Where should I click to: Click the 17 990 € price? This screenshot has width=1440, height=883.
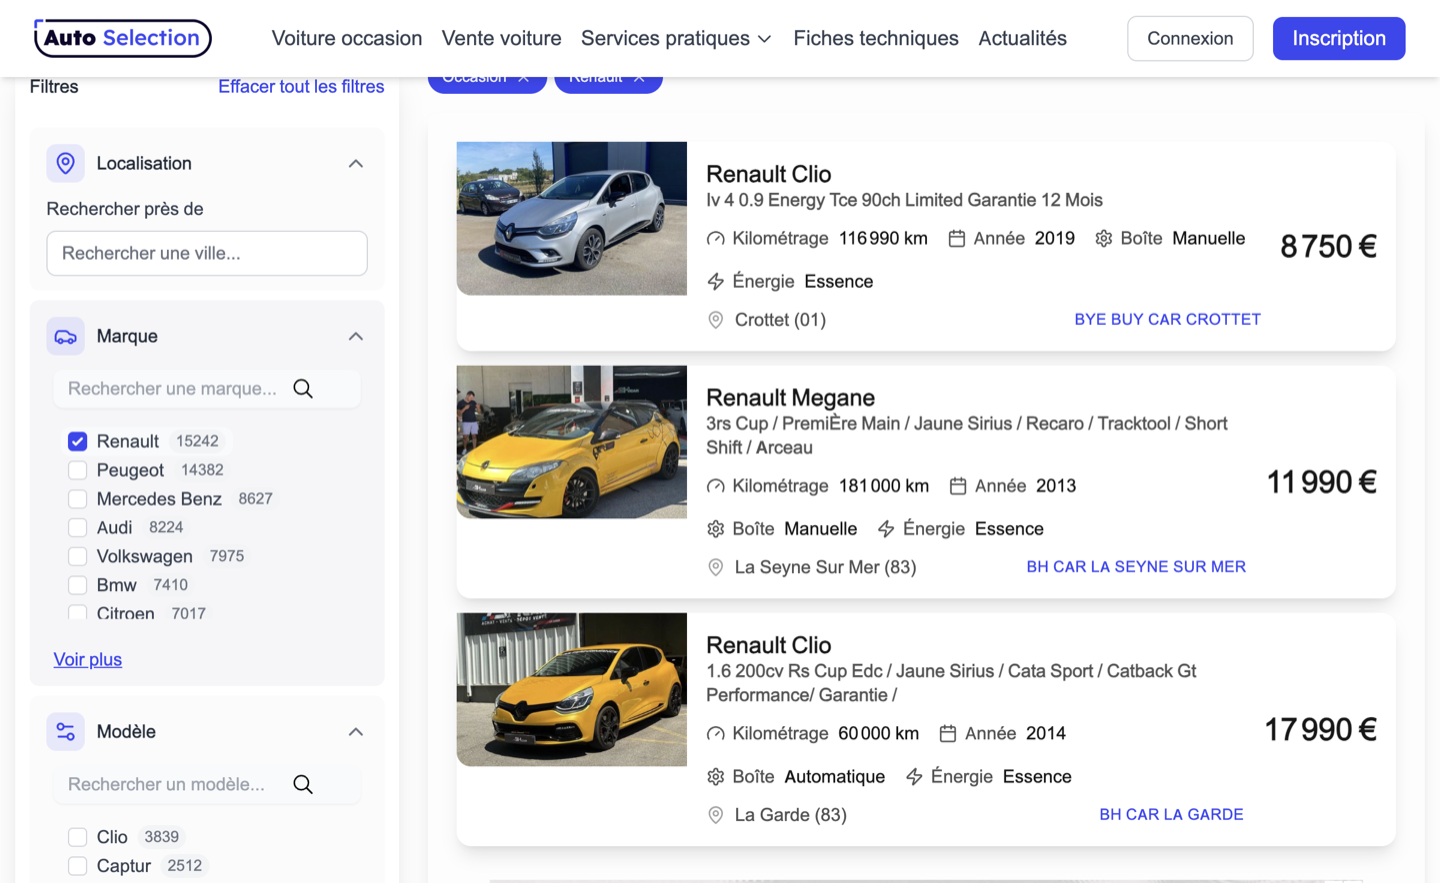(1321, 730)
